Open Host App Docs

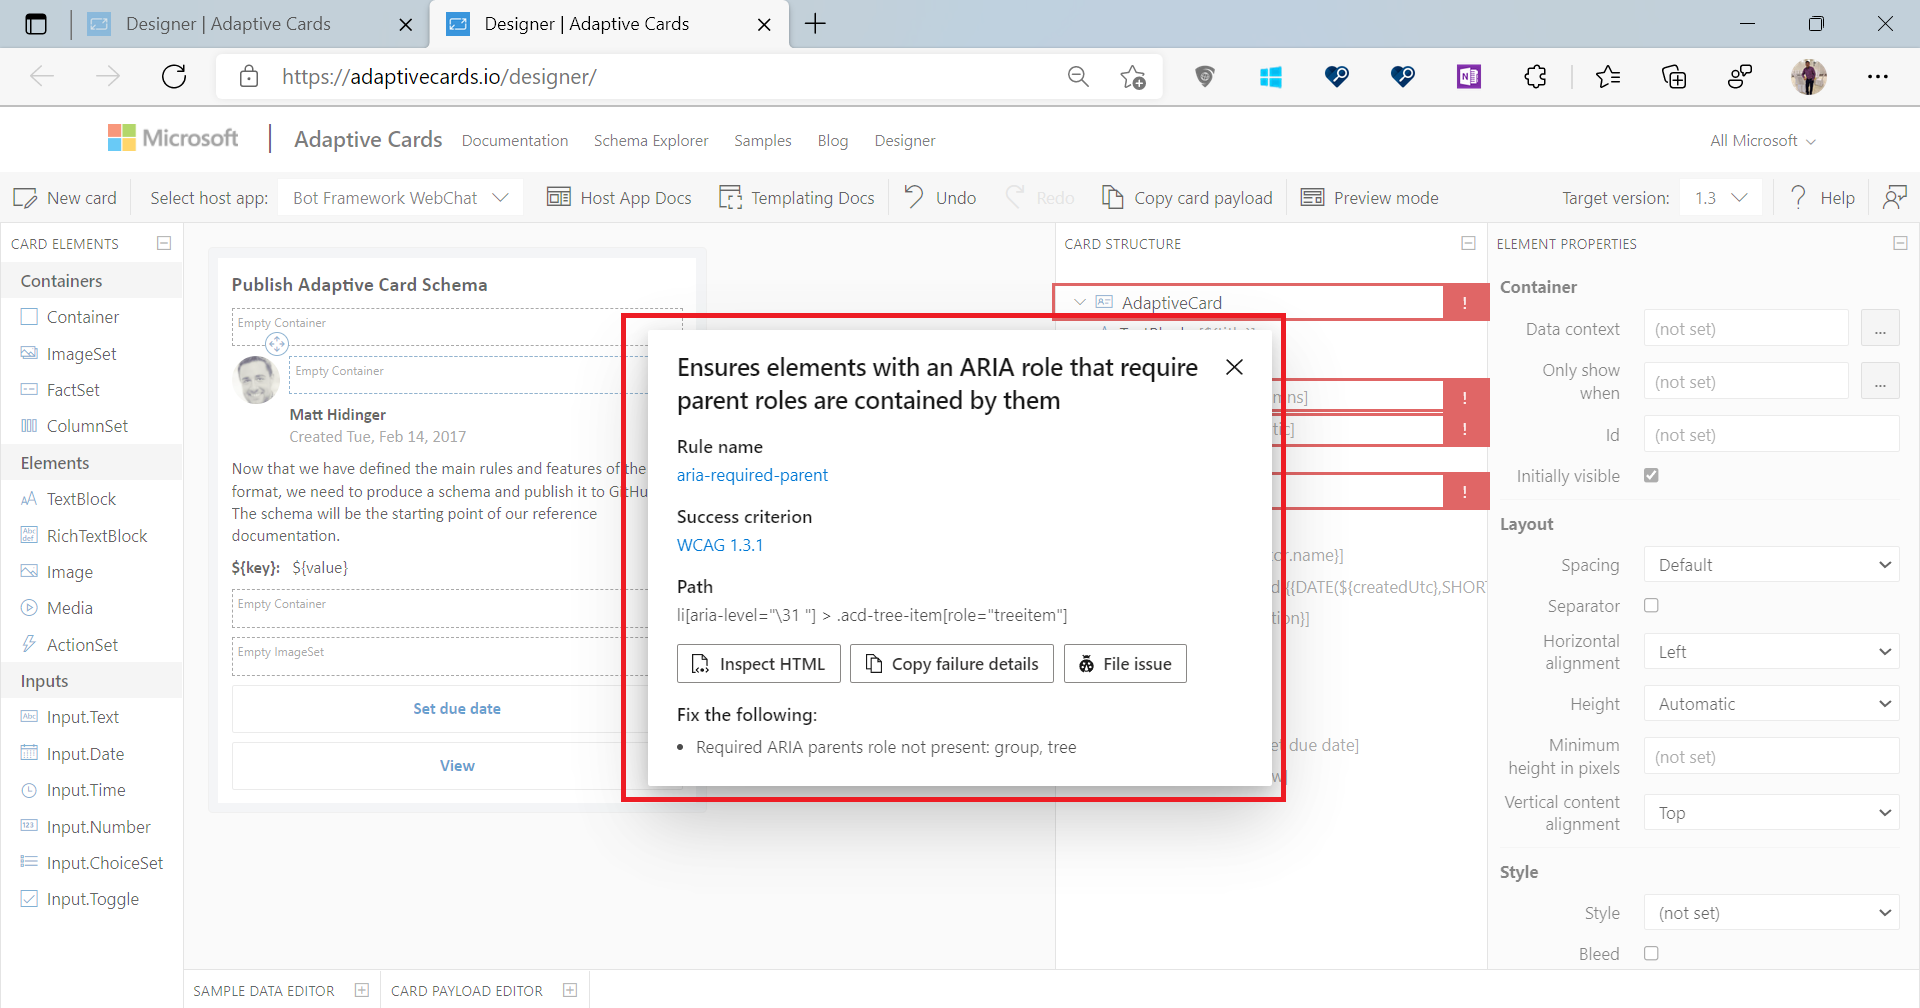(620, 197)
